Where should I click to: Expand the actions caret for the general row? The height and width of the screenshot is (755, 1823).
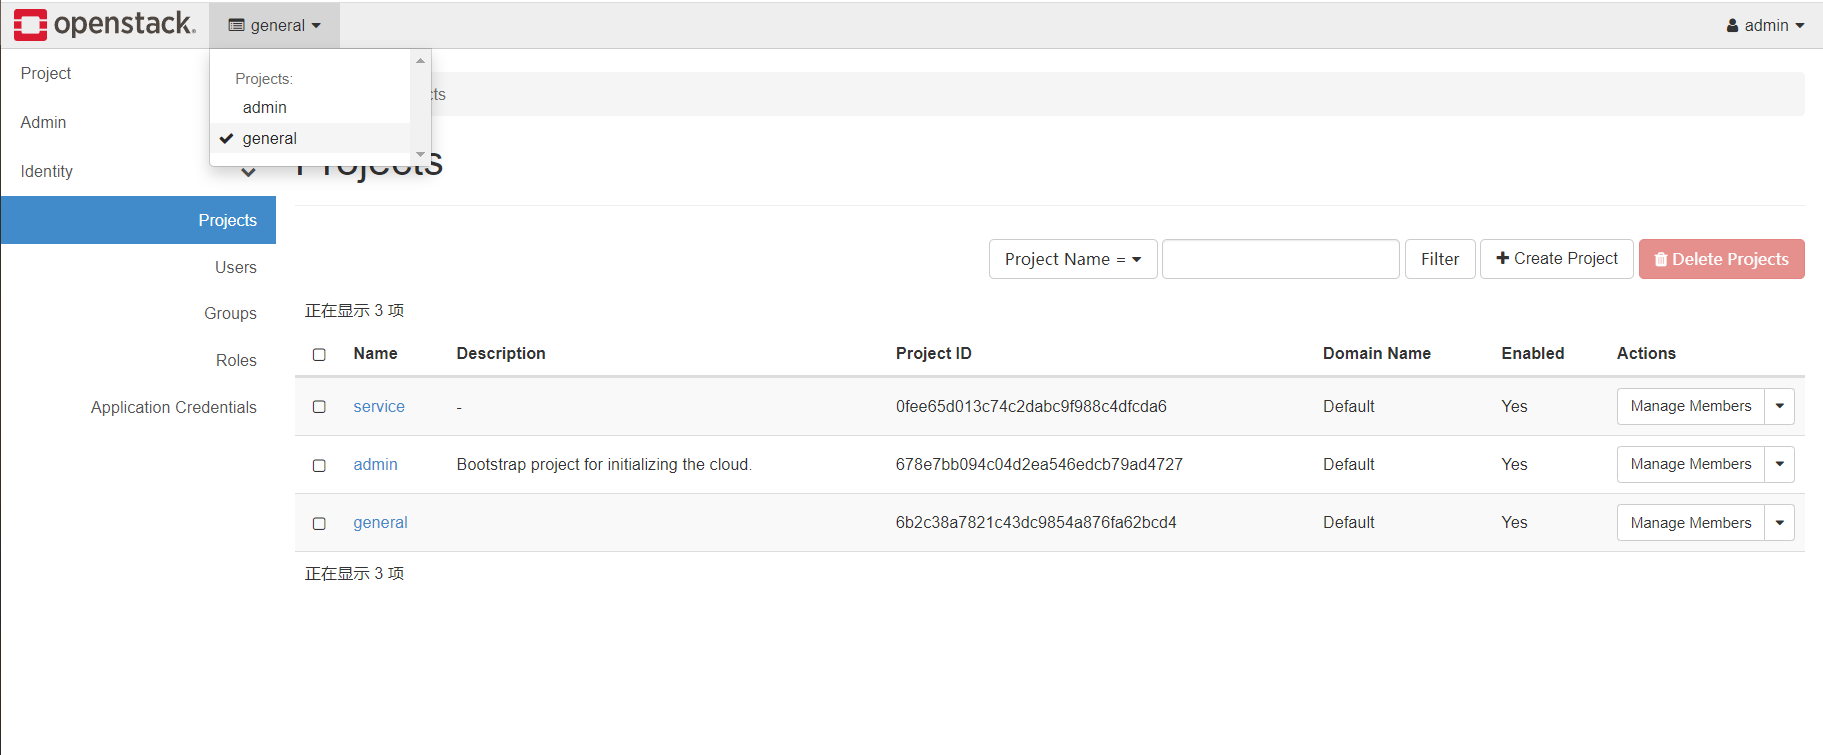(1780, 522)
